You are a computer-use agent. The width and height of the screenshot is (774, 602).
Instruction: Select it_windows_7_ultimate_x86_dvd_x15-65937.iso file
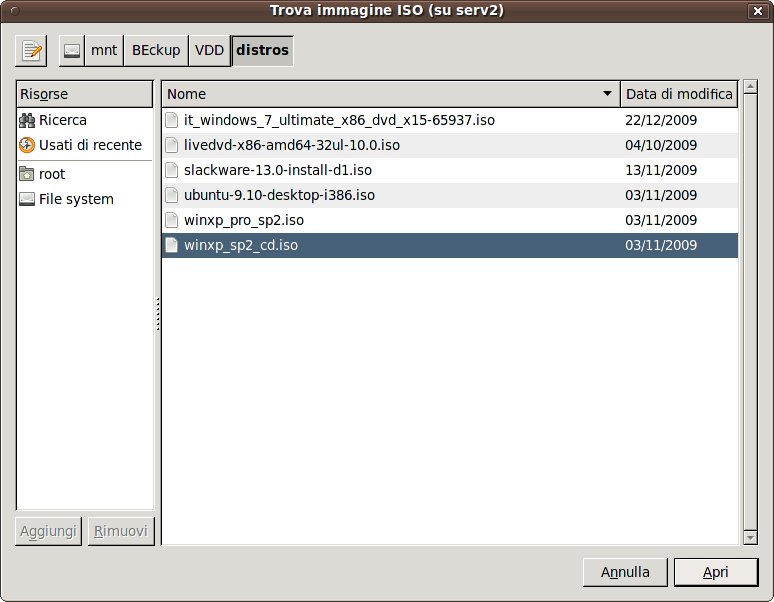450,120
